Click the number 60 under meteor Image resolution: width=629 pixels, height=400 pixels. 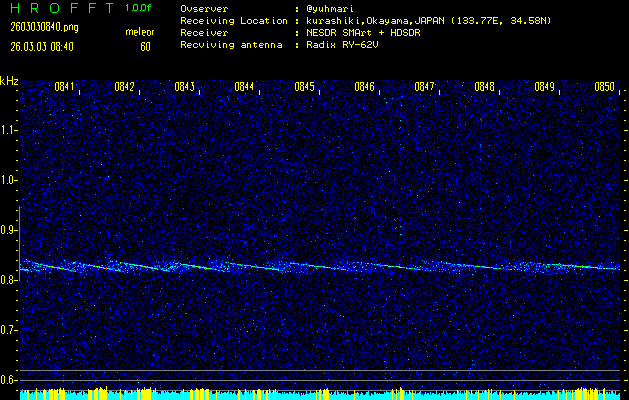[145, 46]
